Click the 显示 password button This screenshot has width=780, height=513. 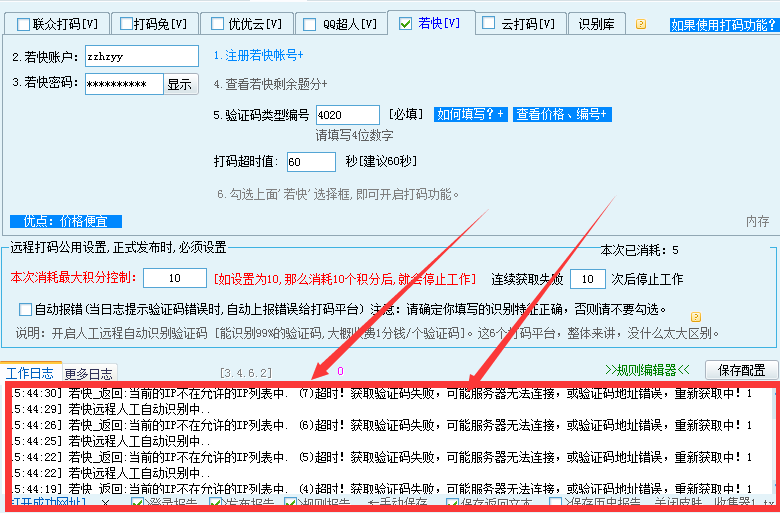180,84
